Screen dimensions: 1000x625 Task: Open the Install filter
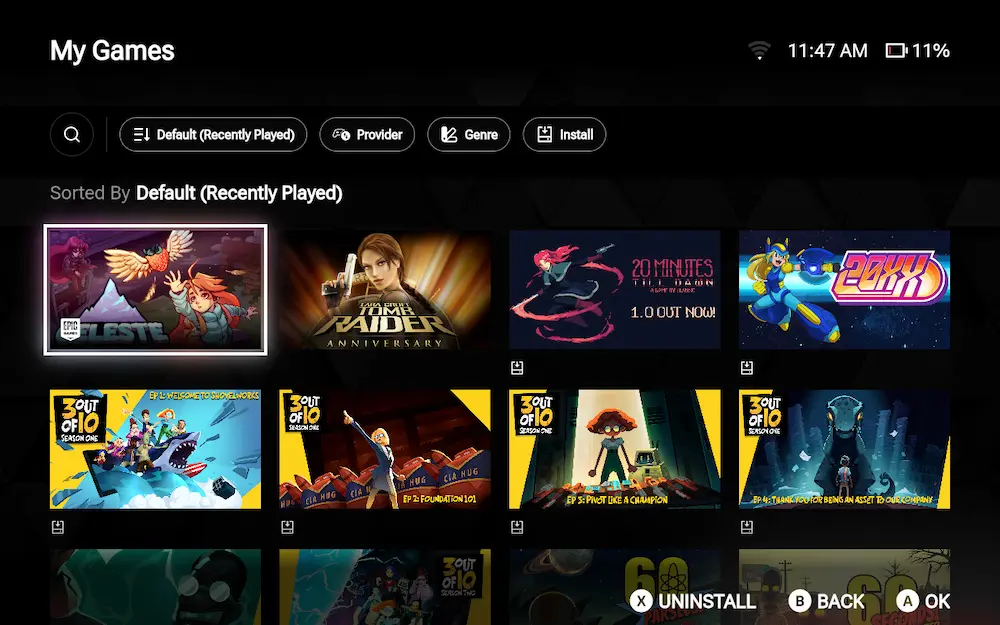click(x=564, y=135)
